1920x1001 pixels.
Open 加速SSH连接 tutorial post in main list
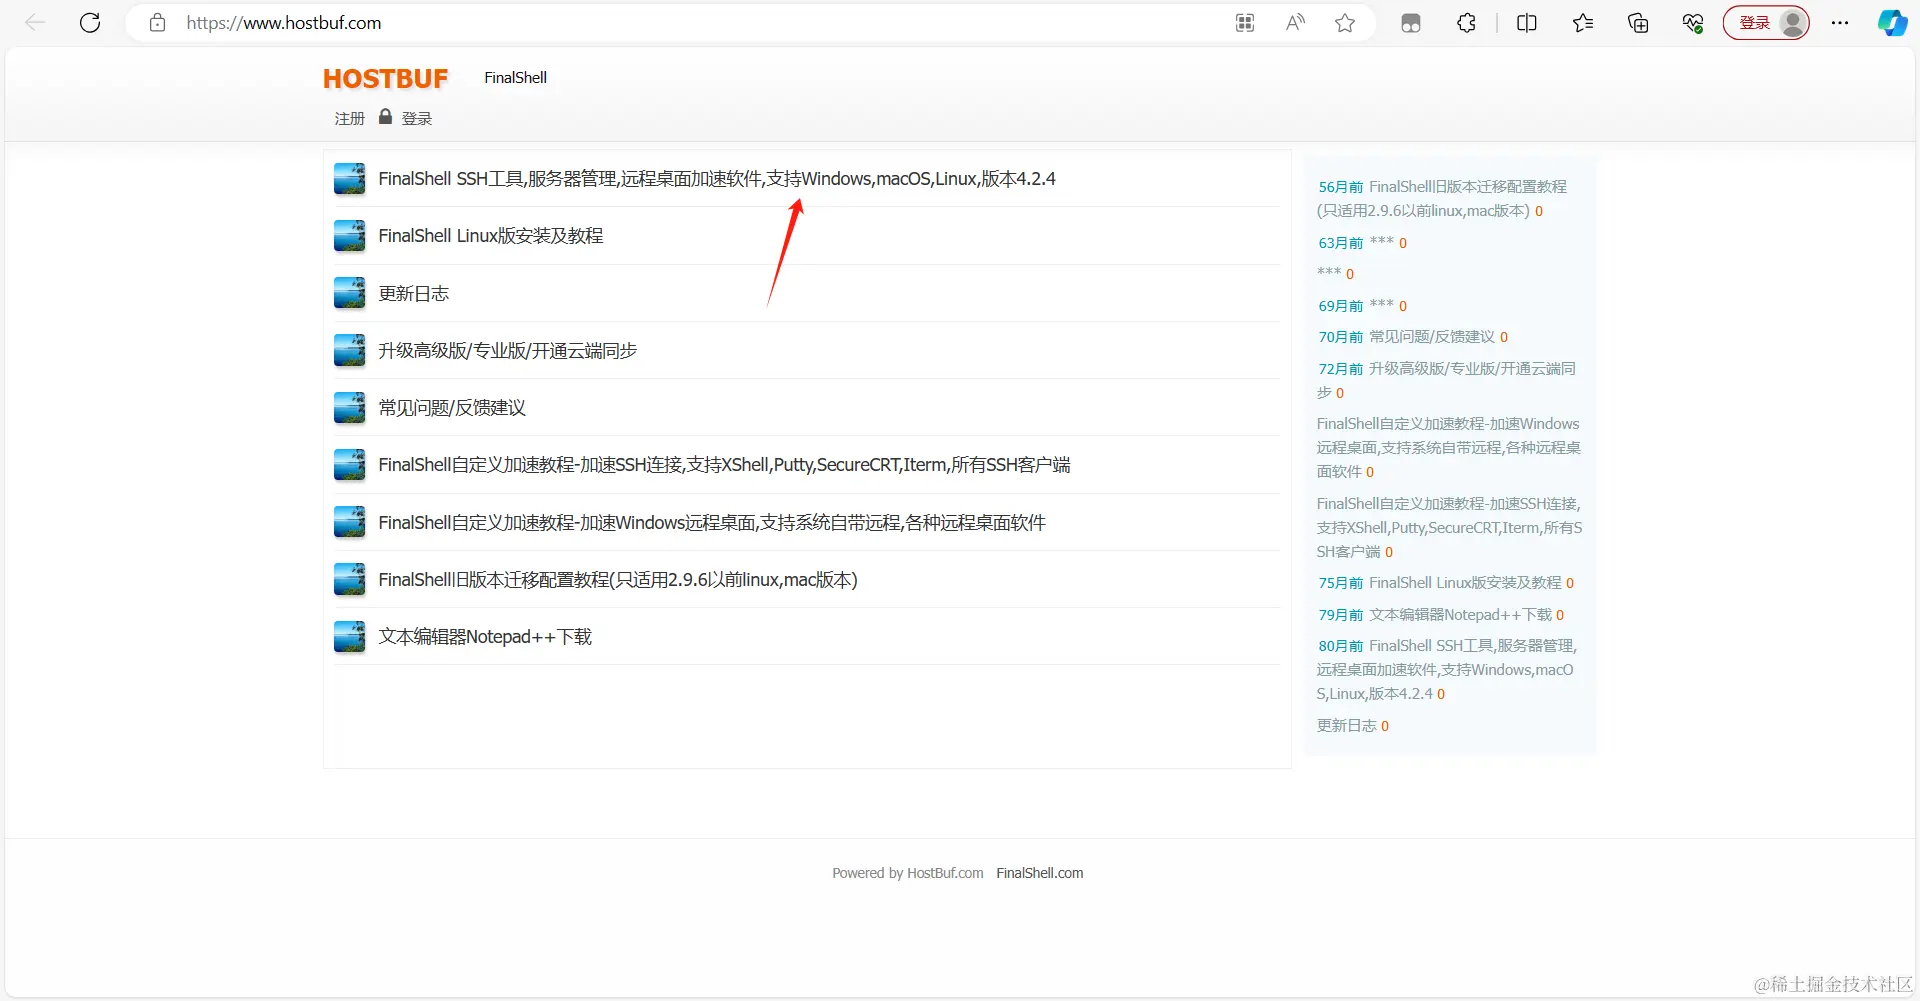pos(724,465)
